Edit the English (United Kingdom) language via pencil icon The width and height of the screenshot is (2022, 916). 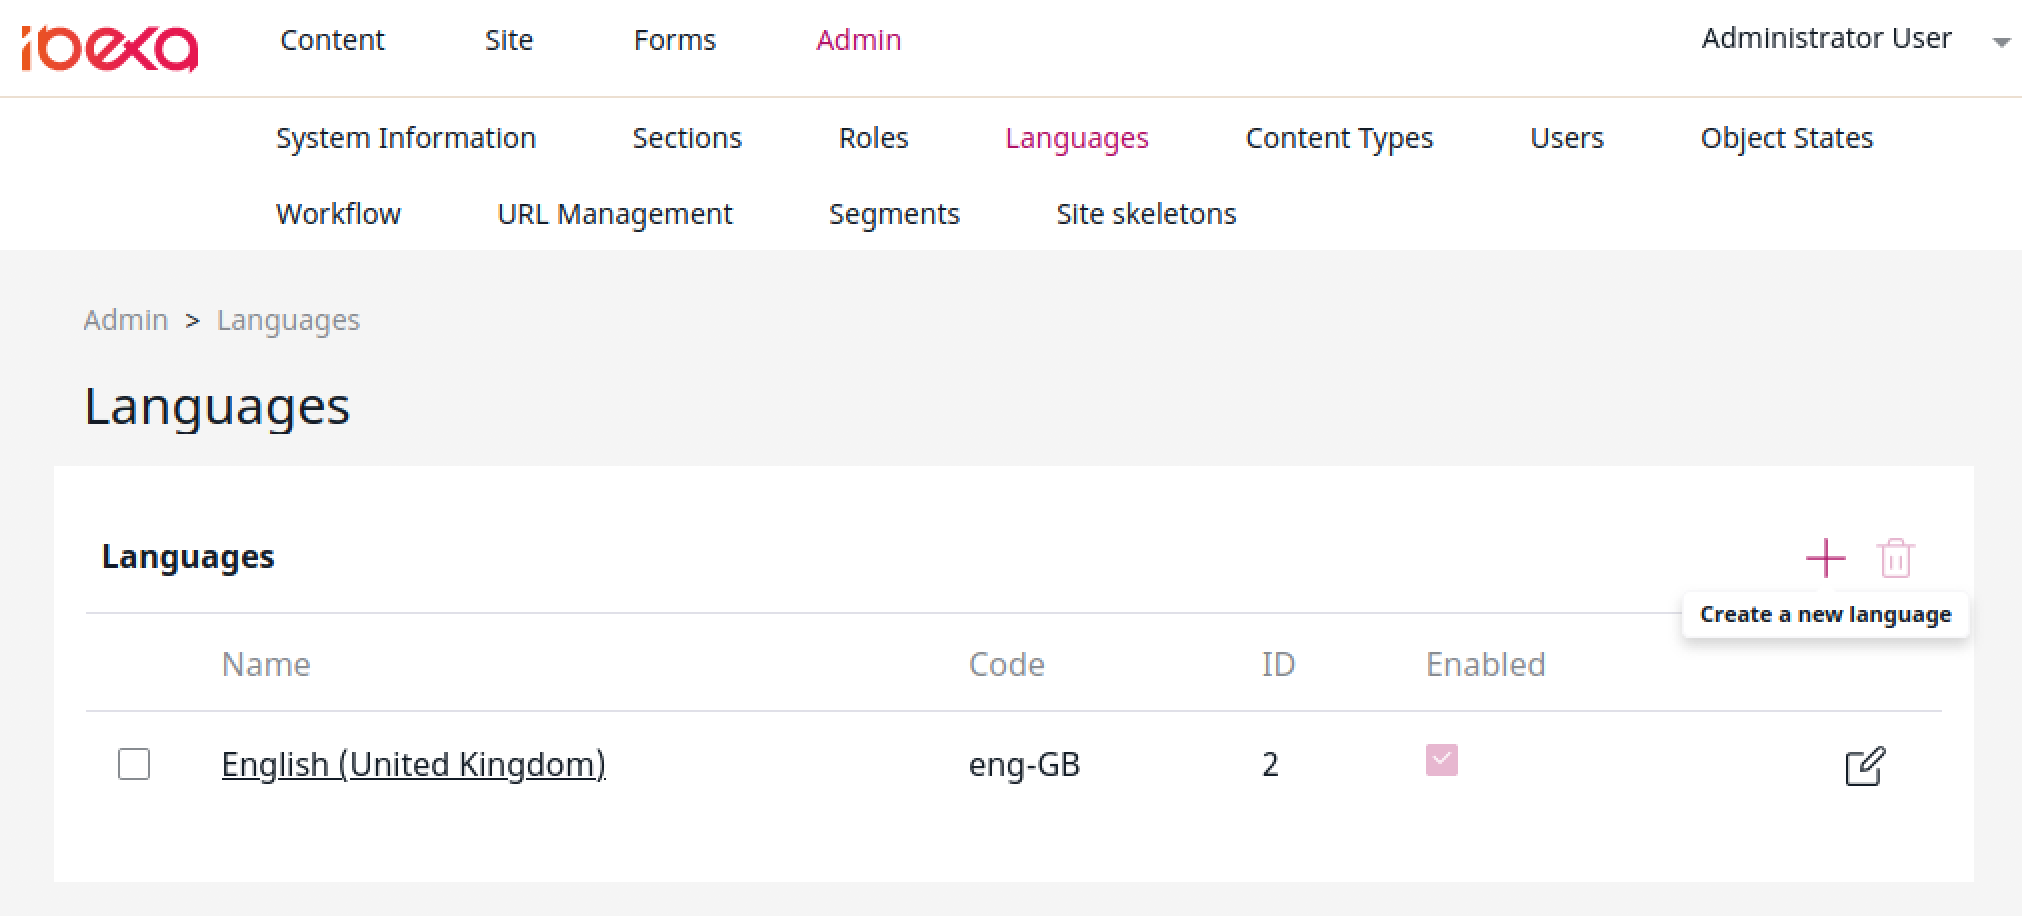(x=1865, y=766)
